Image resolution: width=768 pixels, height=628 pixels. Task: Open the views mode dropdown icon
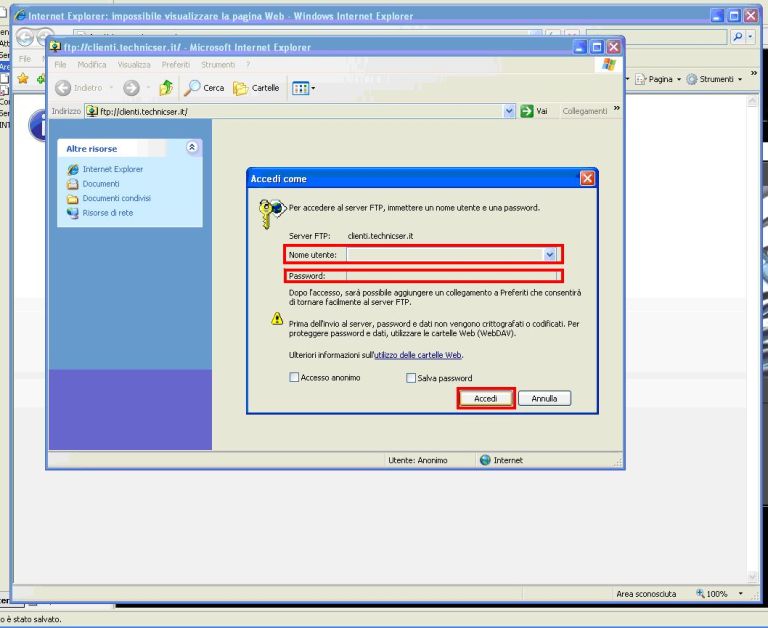(303, 88)
